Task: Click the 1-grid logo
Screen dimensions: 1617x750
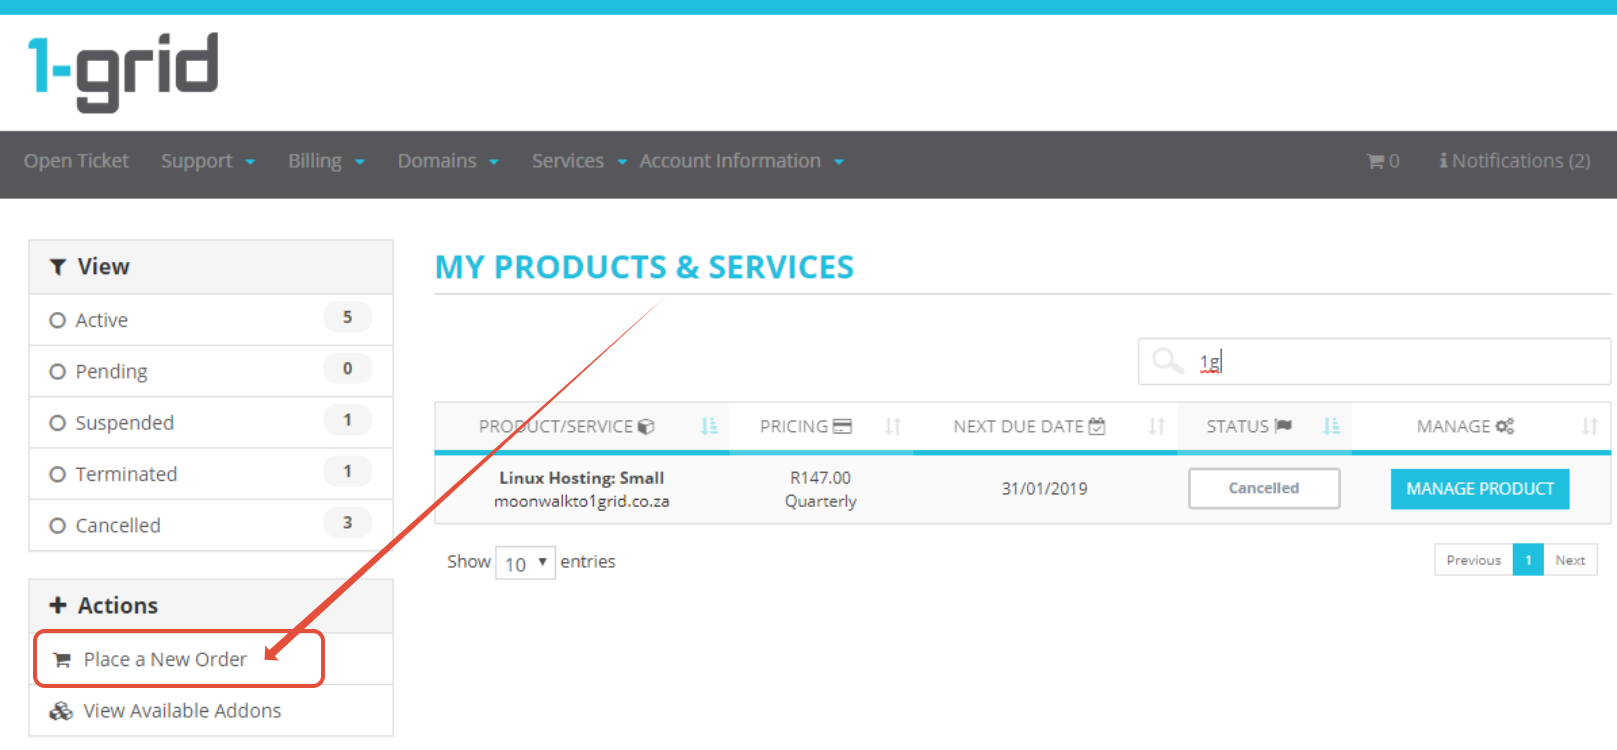Action: coord(123,71)
